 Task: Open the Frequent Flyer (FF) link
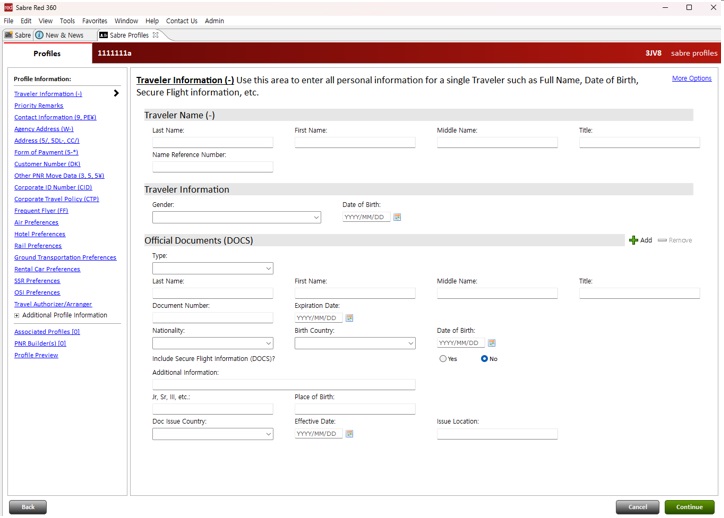[x=41, y=211]
